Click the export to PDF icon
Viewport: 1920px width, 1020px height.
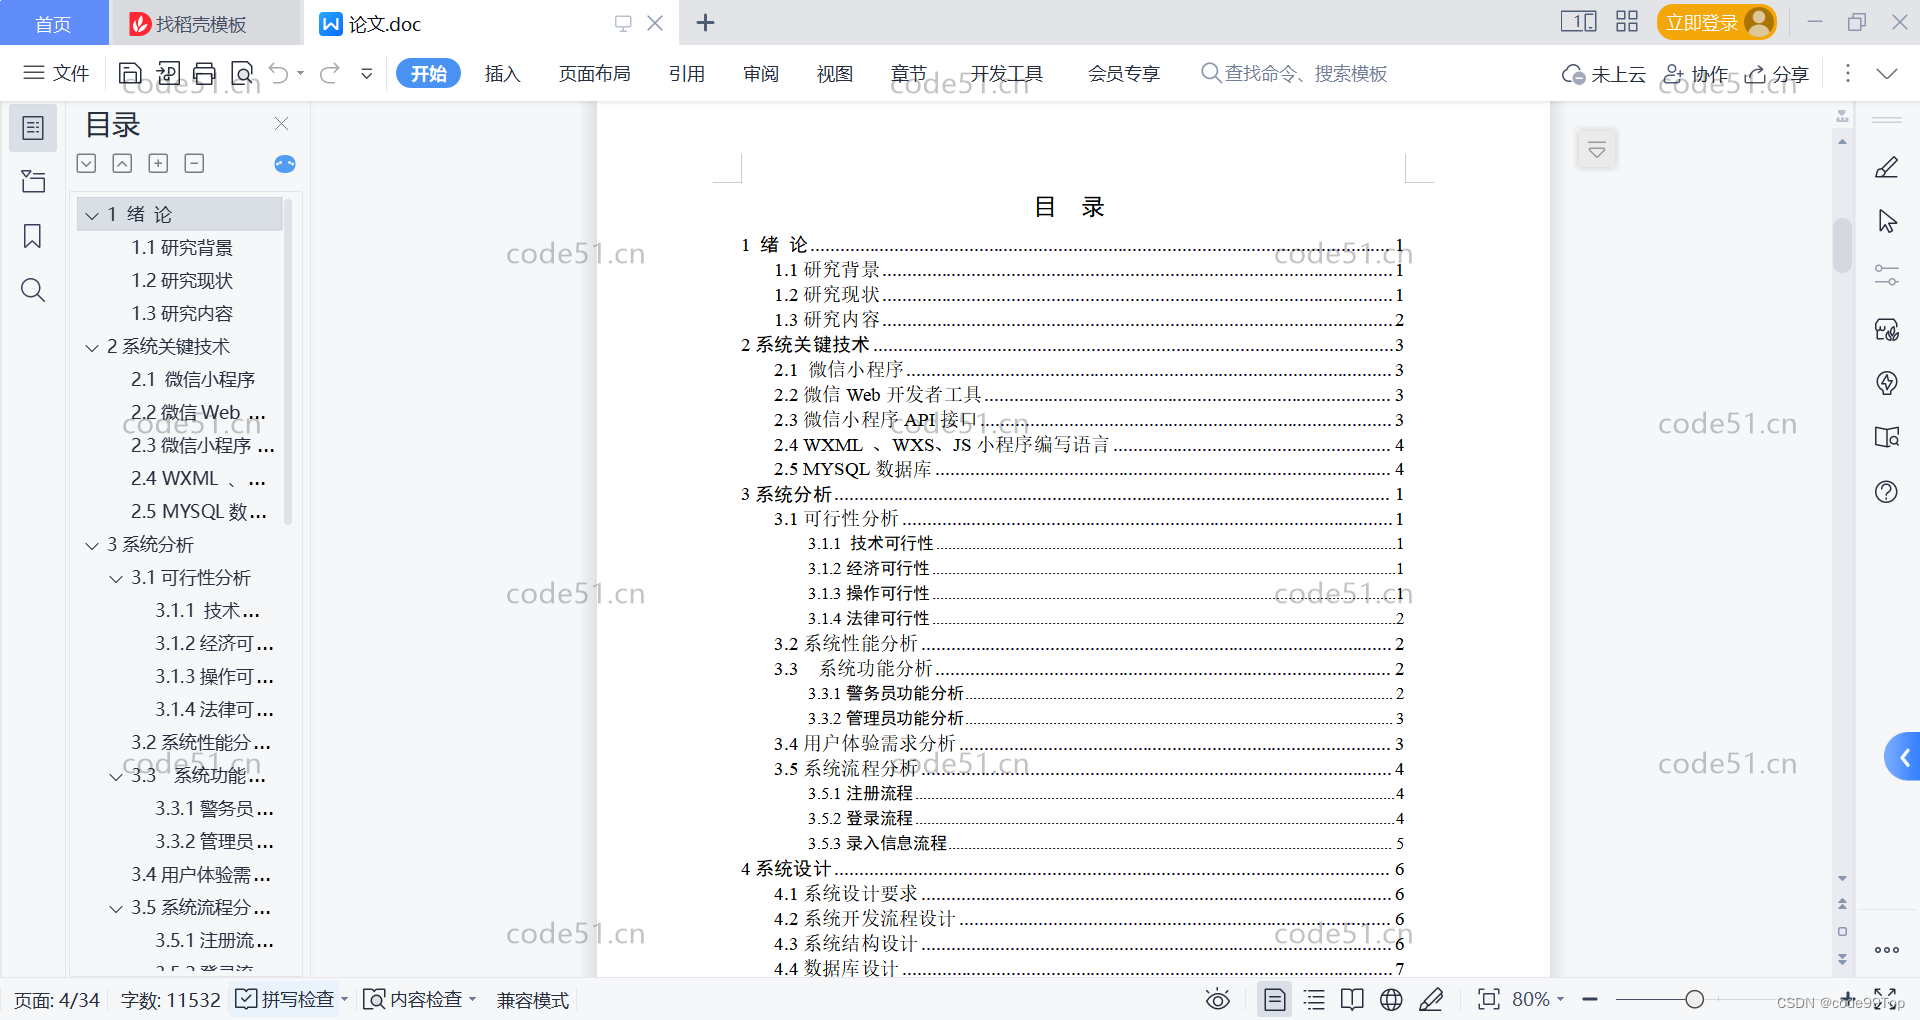tap(168, 73)
